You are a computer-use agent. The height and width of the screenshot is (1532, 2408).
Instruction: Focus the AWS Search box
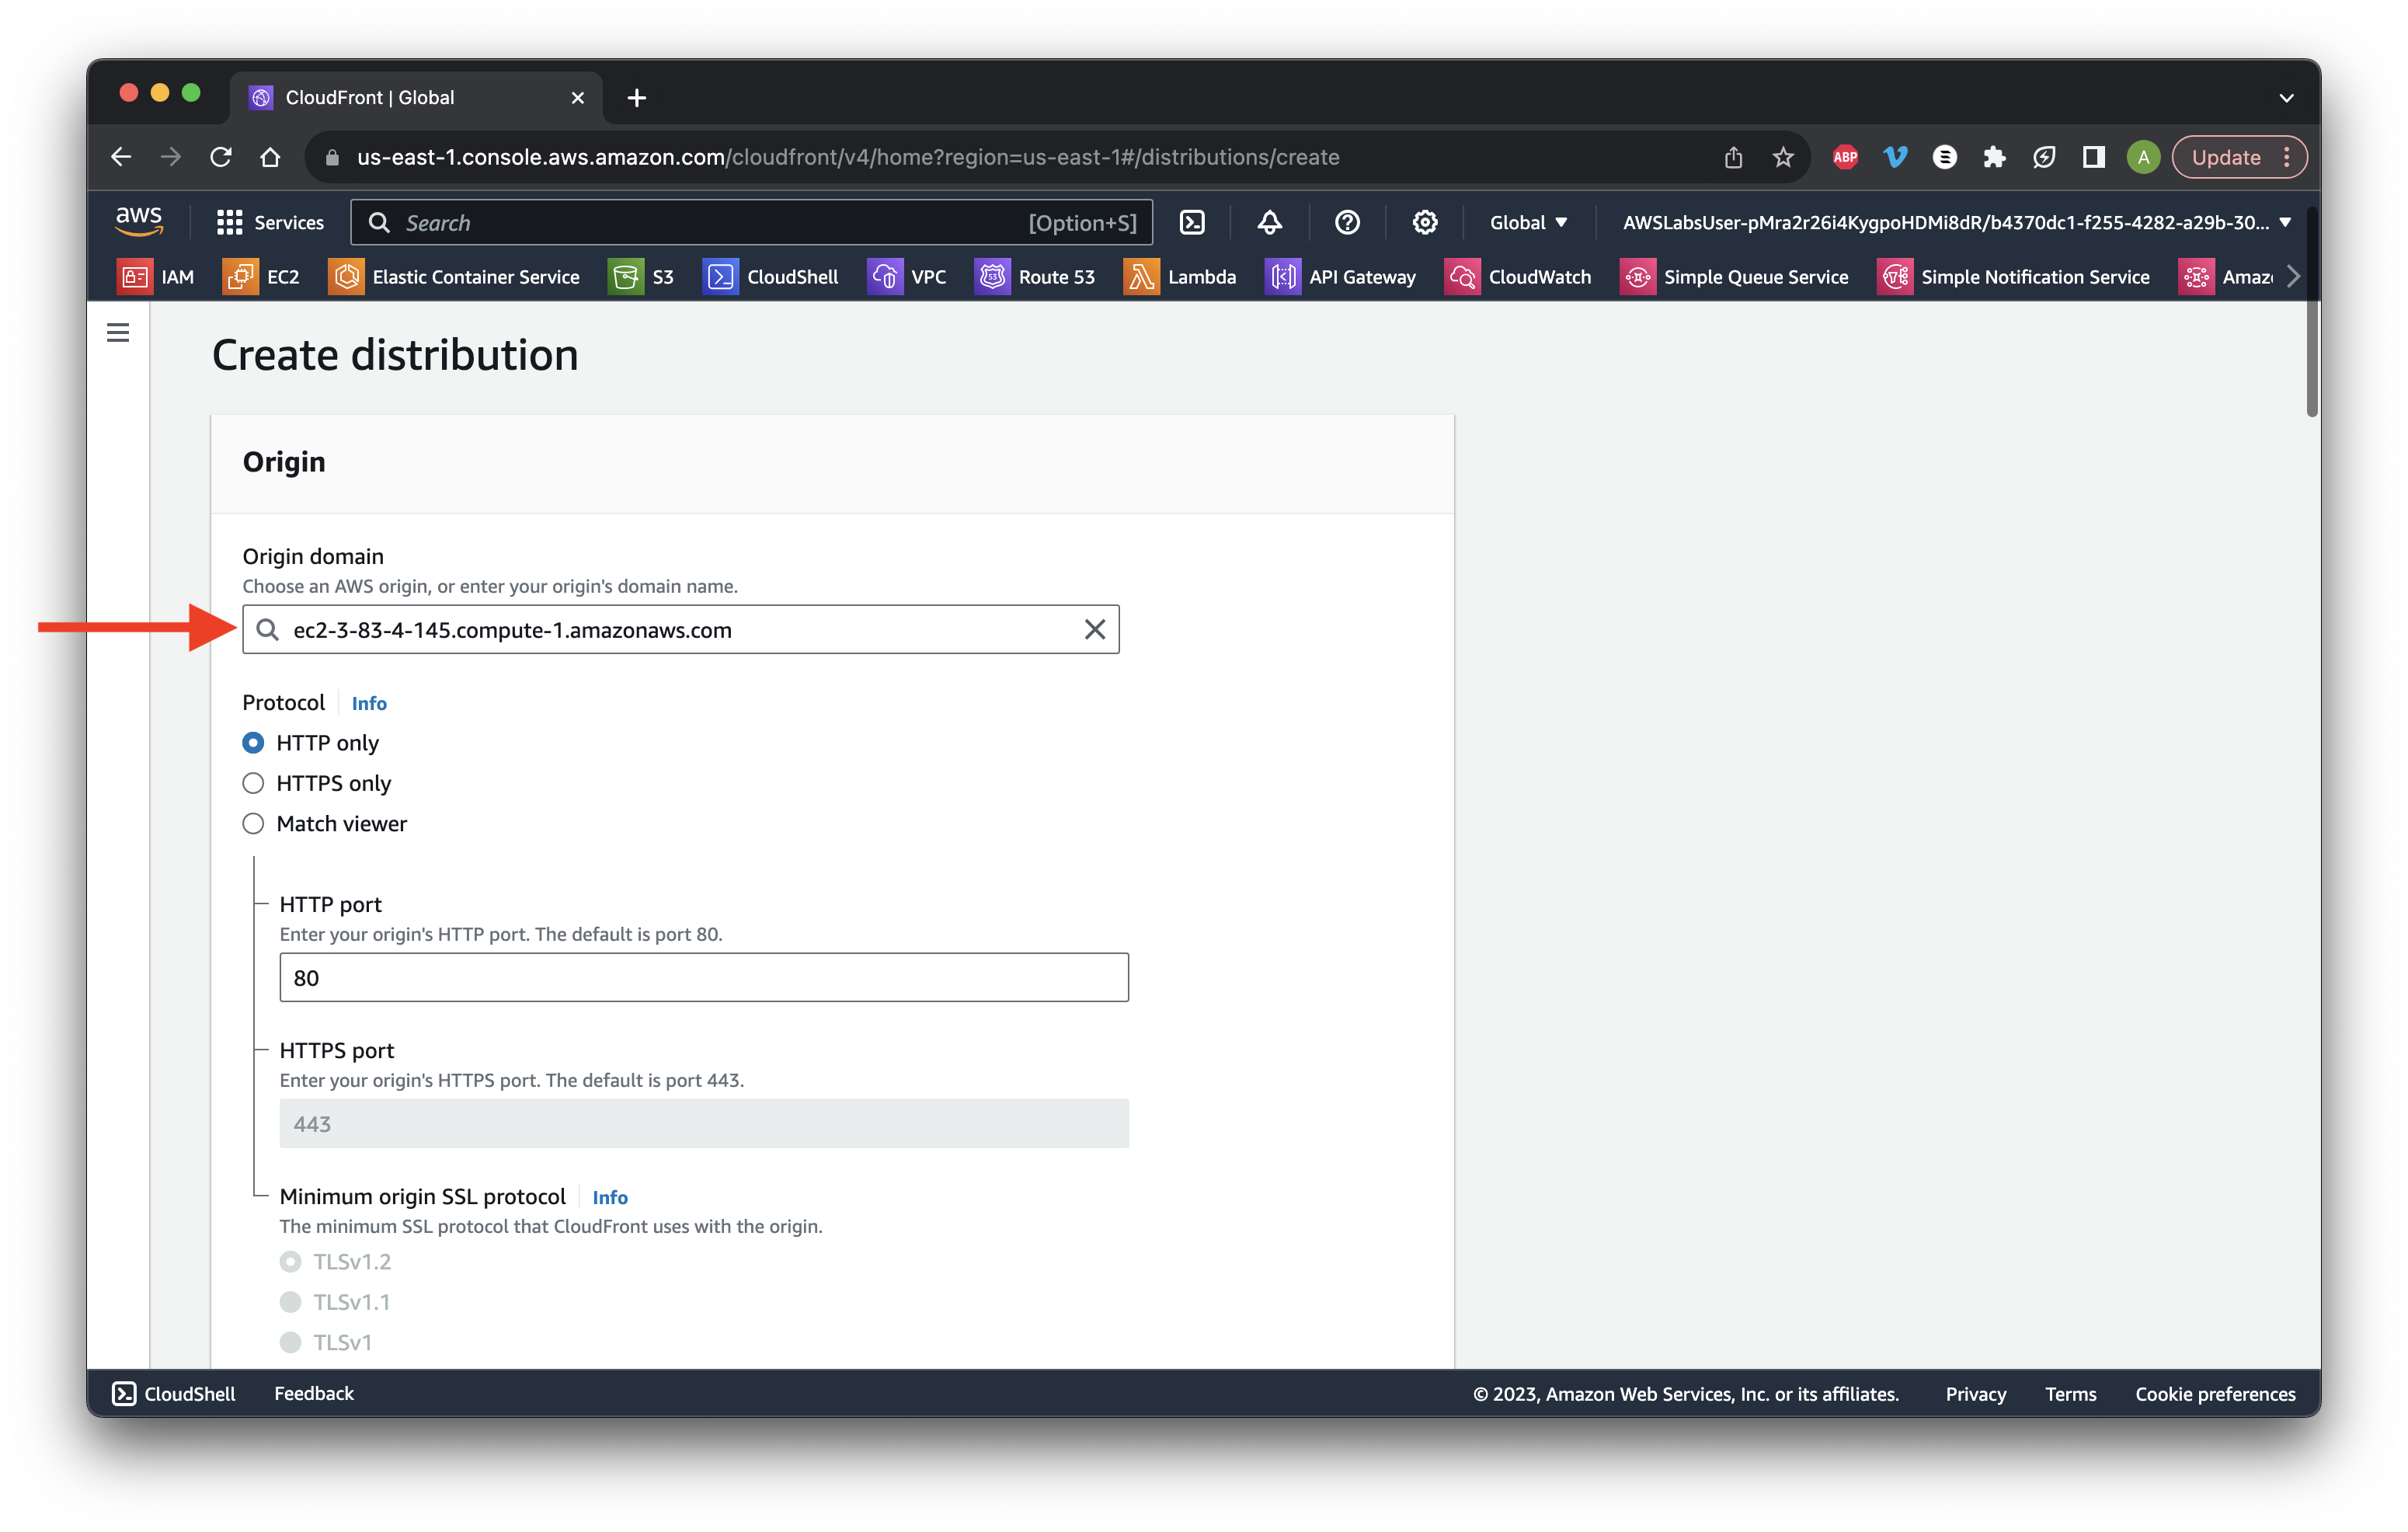point(751,222)
